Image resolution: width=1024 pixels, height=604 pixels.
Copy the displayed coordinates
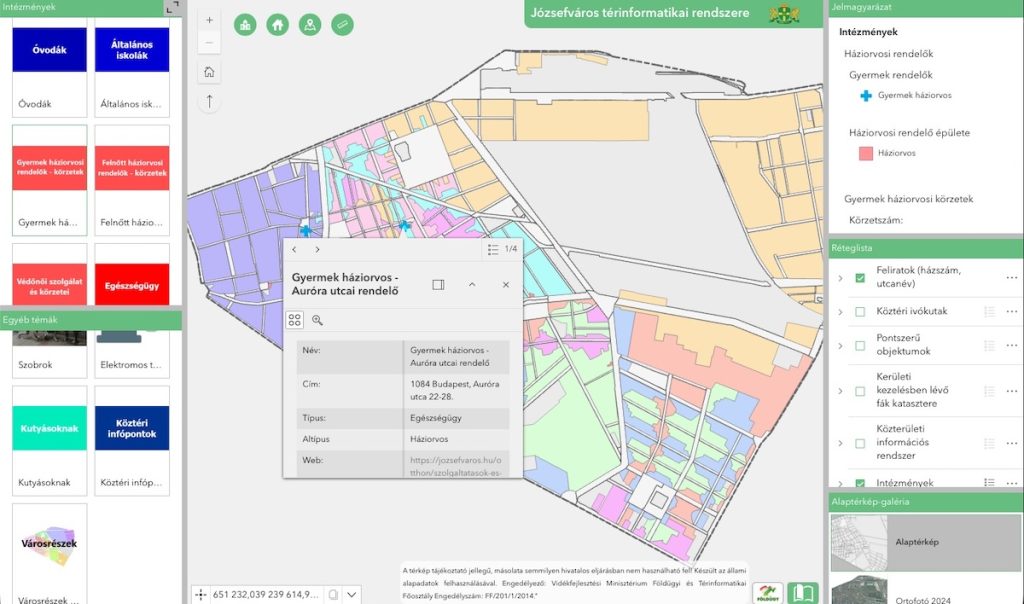tap(333, 594)
